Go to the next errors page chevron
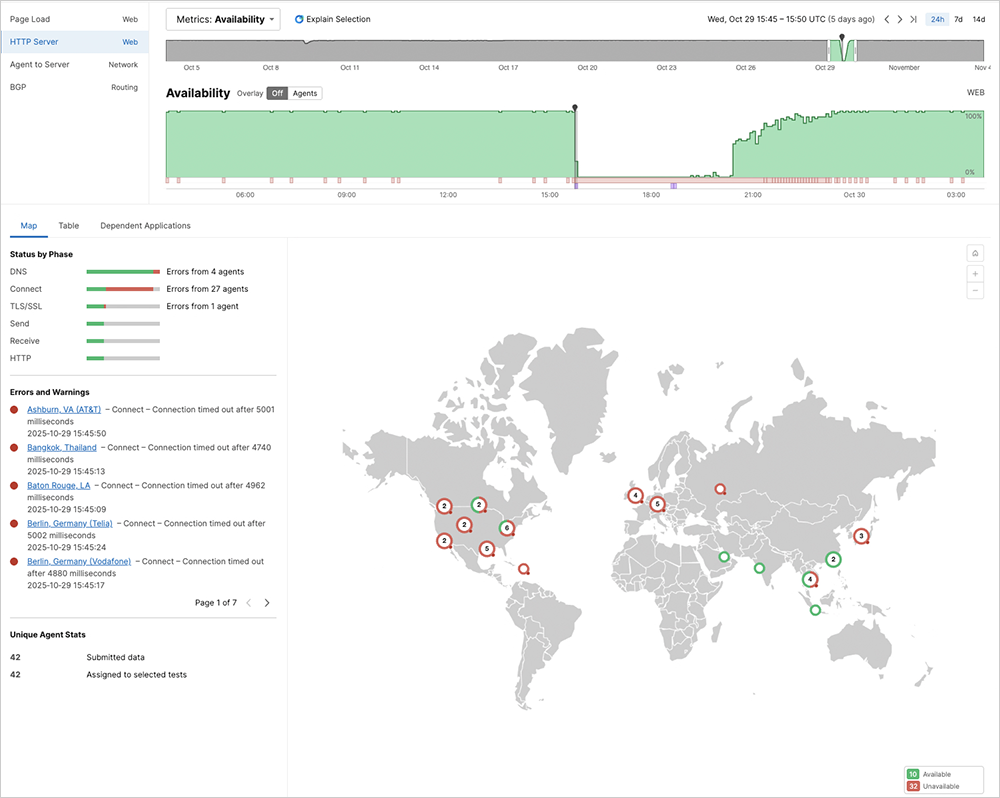The image size is (1000, 798). pos(266,603)
